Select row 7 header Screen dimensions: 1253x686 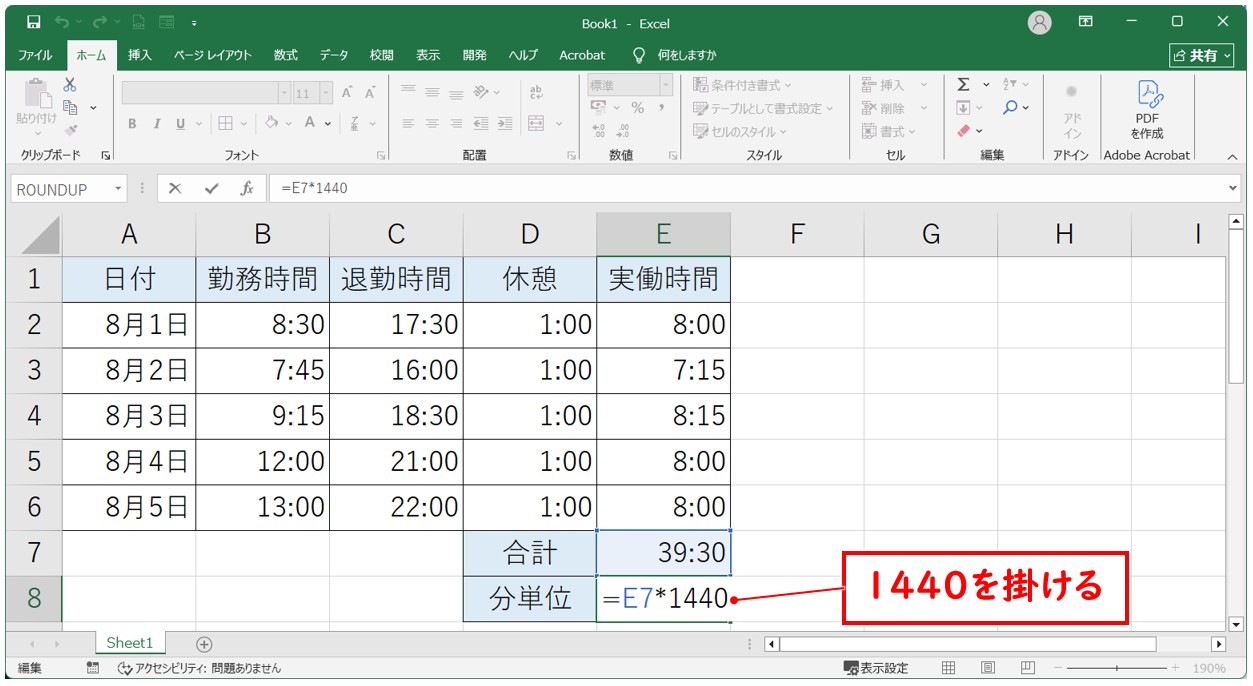pyautogui.click(x=34, y=552)
